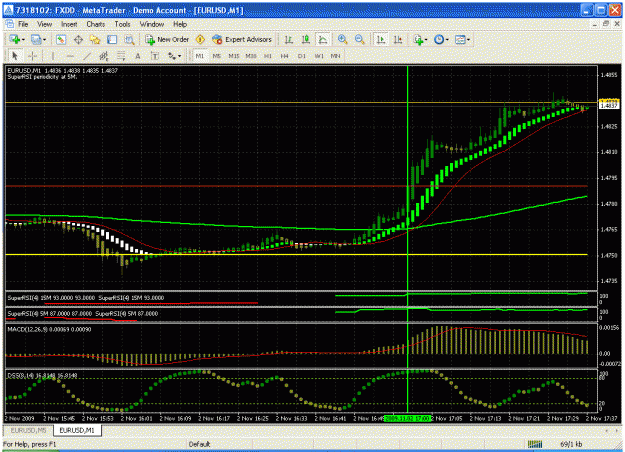Open the File menu
The height and width of the screenshot is (452, 625).
pyautogui.click(x=23, y=24)
